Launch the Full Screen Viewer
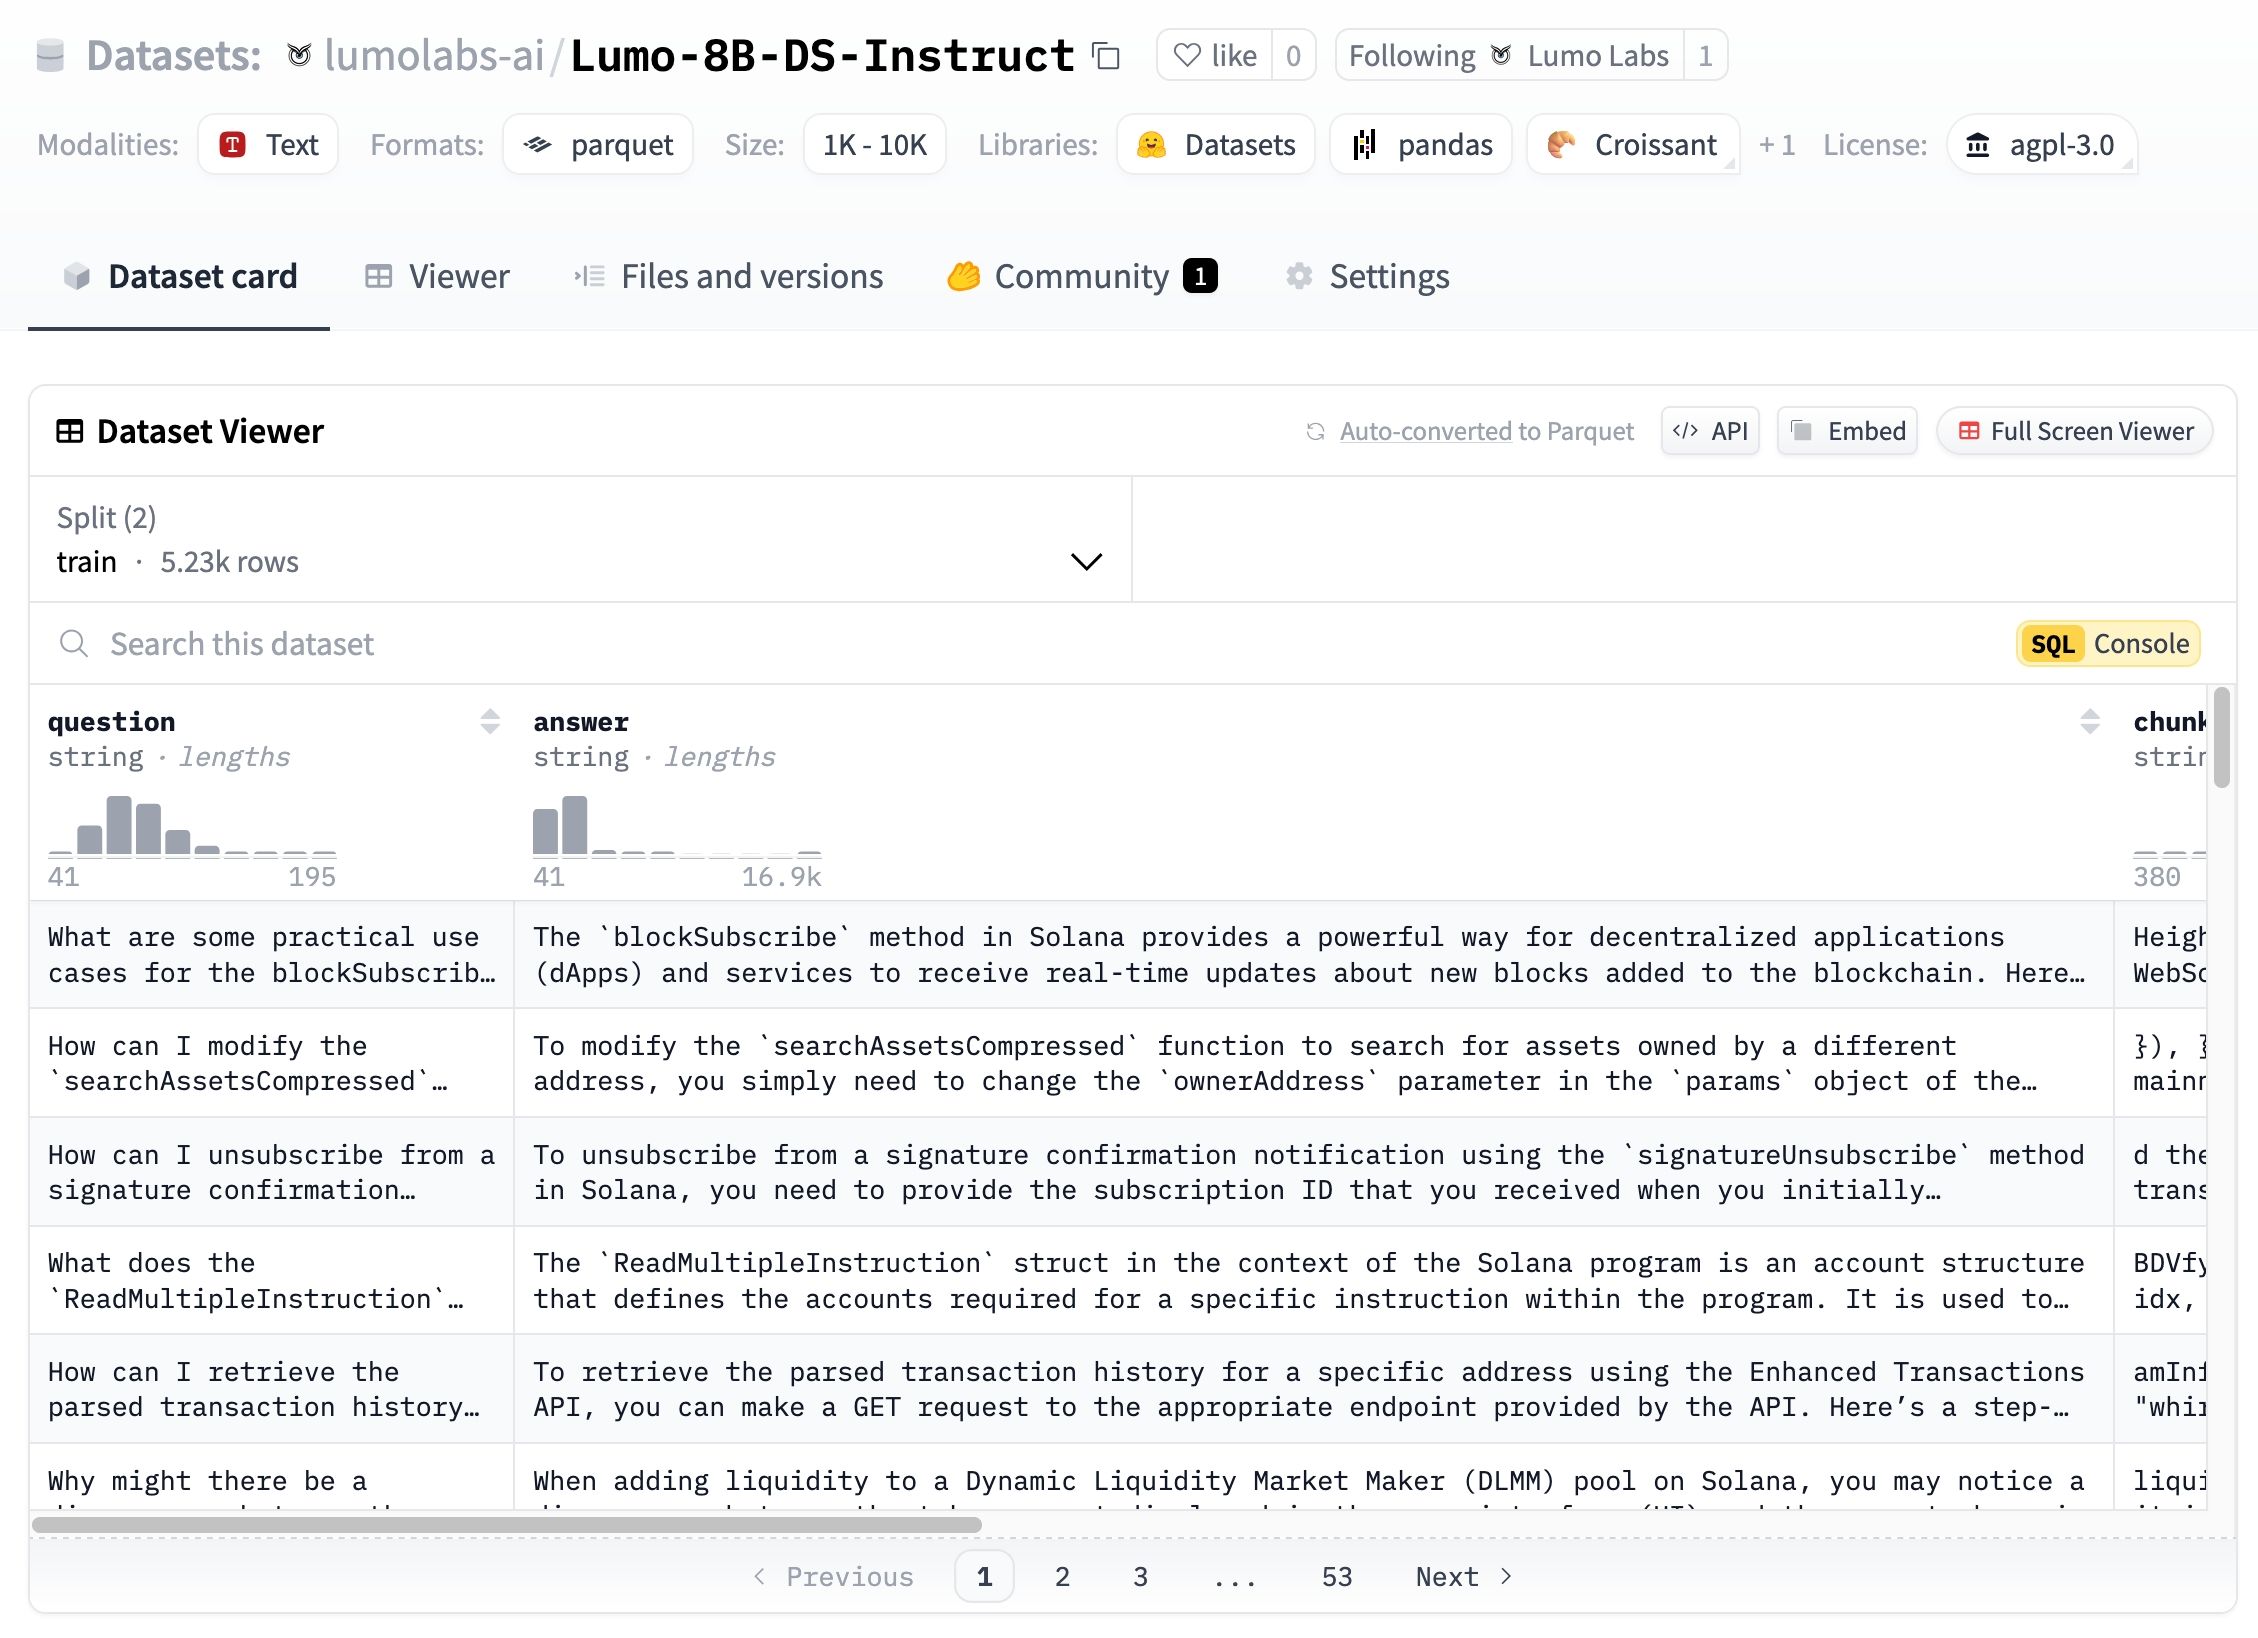 pos(2075,431)
